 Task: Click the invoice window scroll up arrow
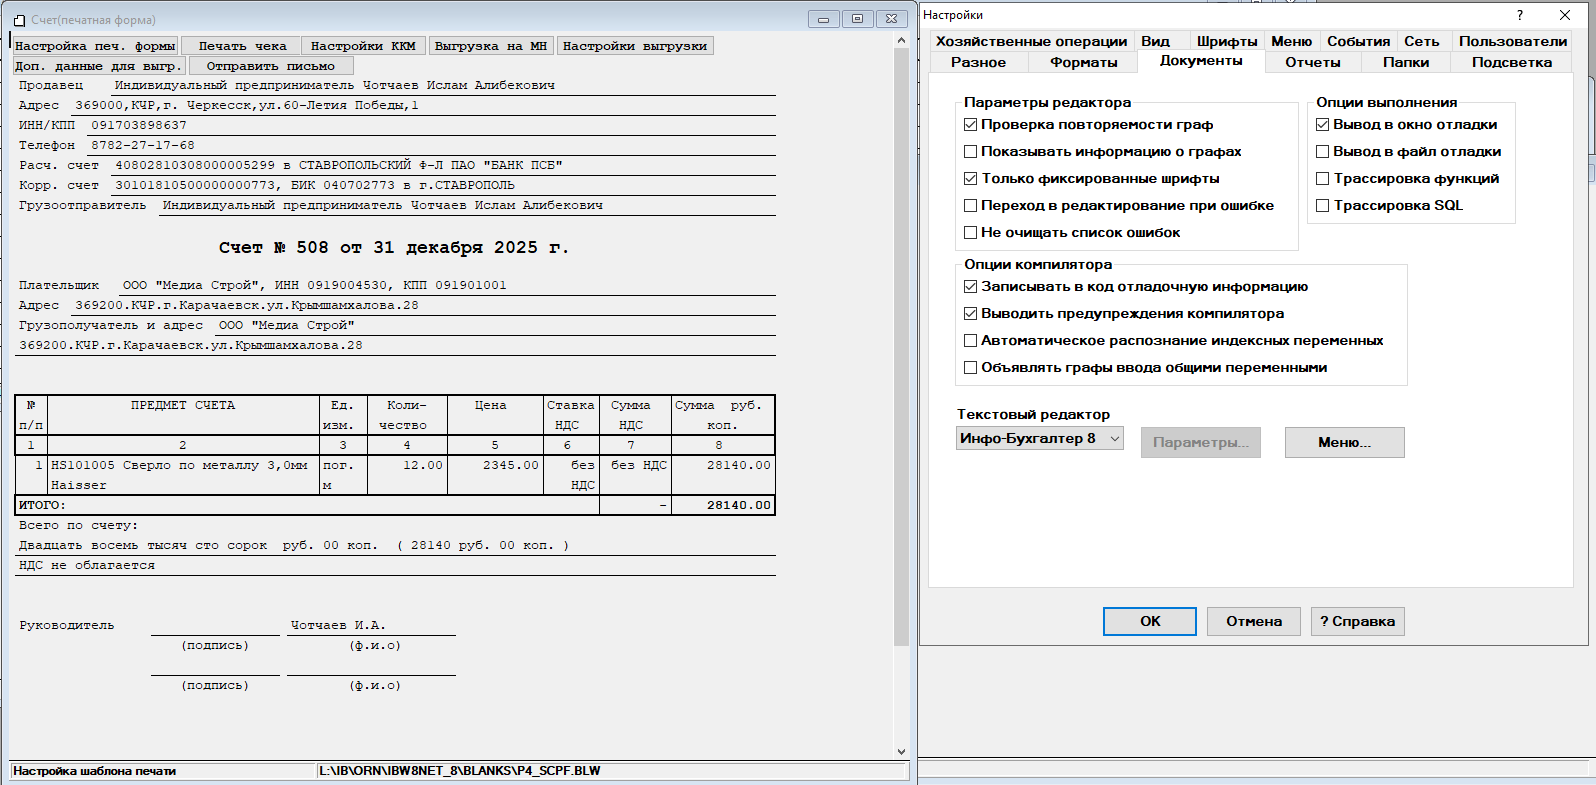[901, 40]
